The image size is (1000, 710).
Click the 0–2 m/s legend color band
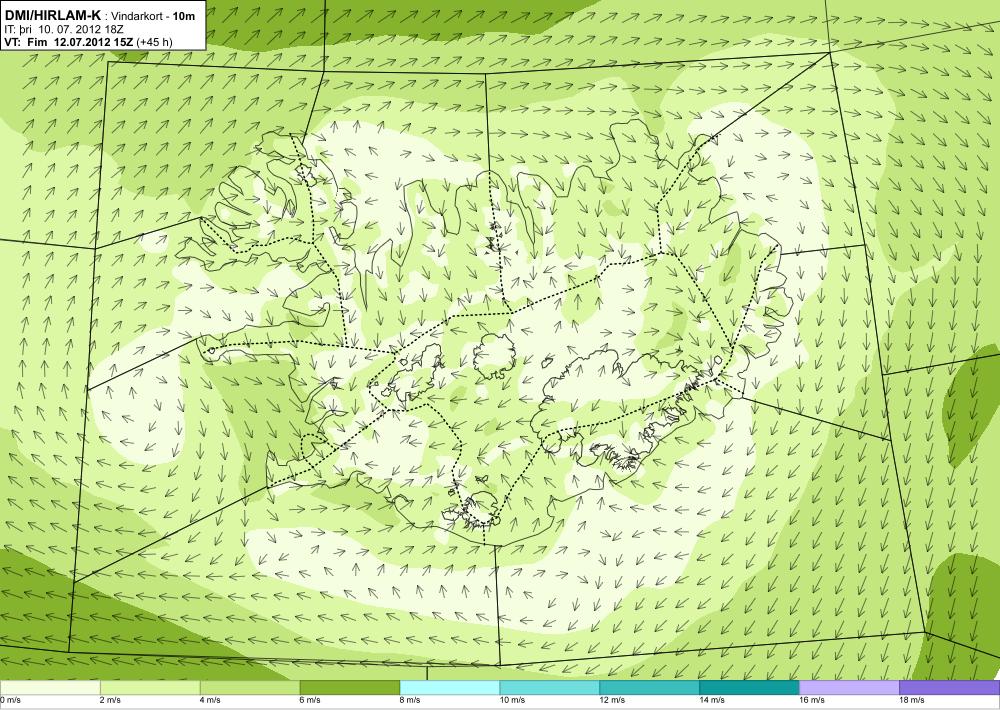pos(50,688)
